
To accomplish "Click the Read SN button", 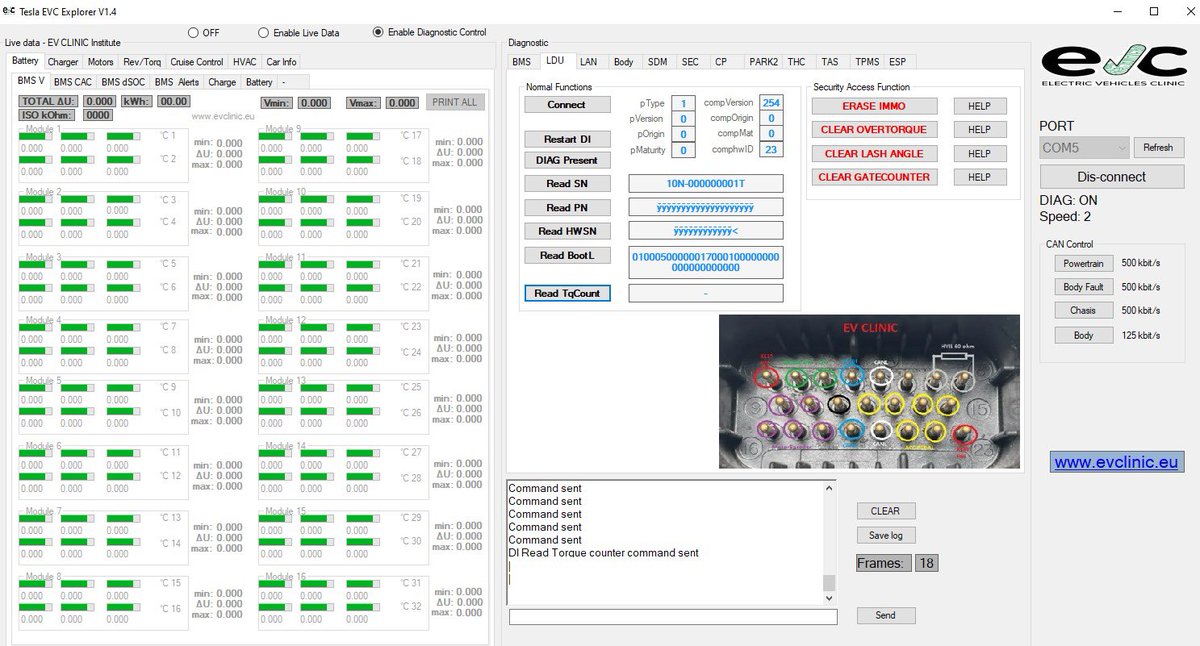I will 567,184.
